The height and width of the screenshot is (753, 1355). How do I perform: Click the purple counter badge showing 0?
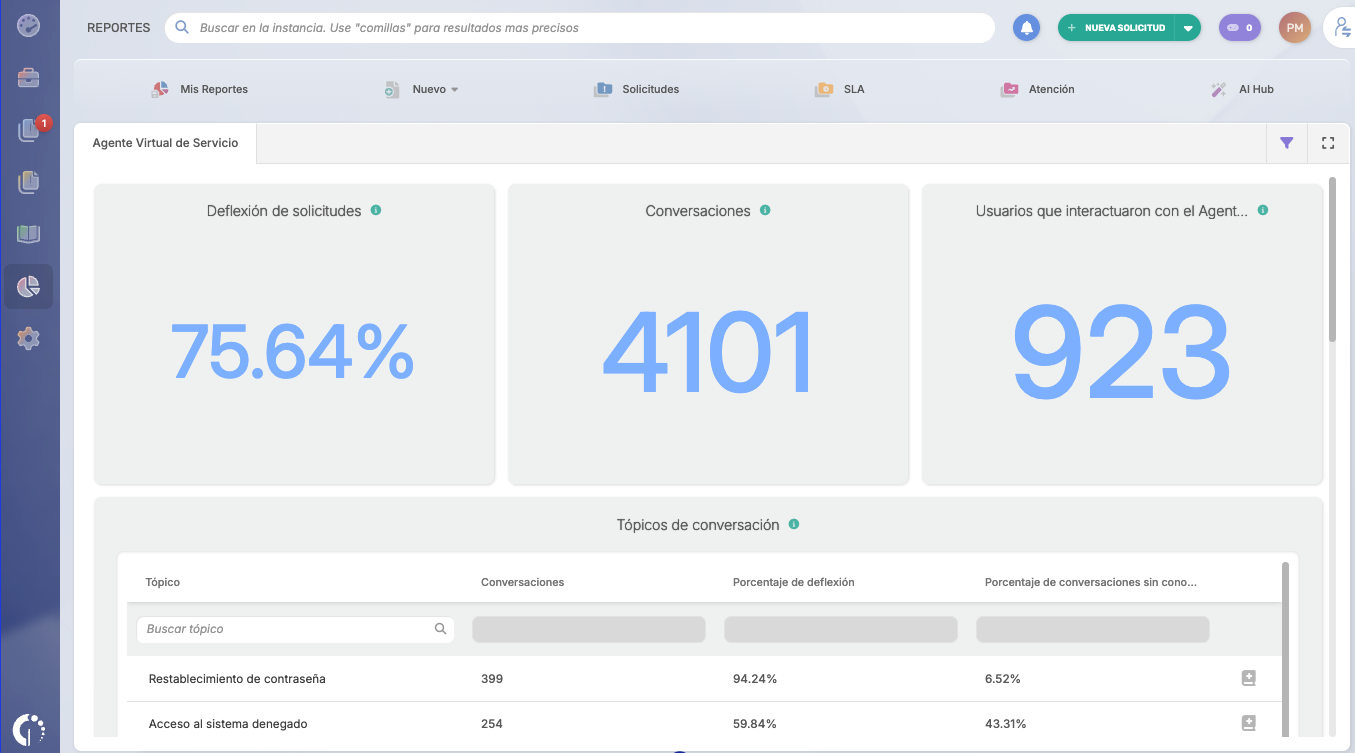(1240, 28)
